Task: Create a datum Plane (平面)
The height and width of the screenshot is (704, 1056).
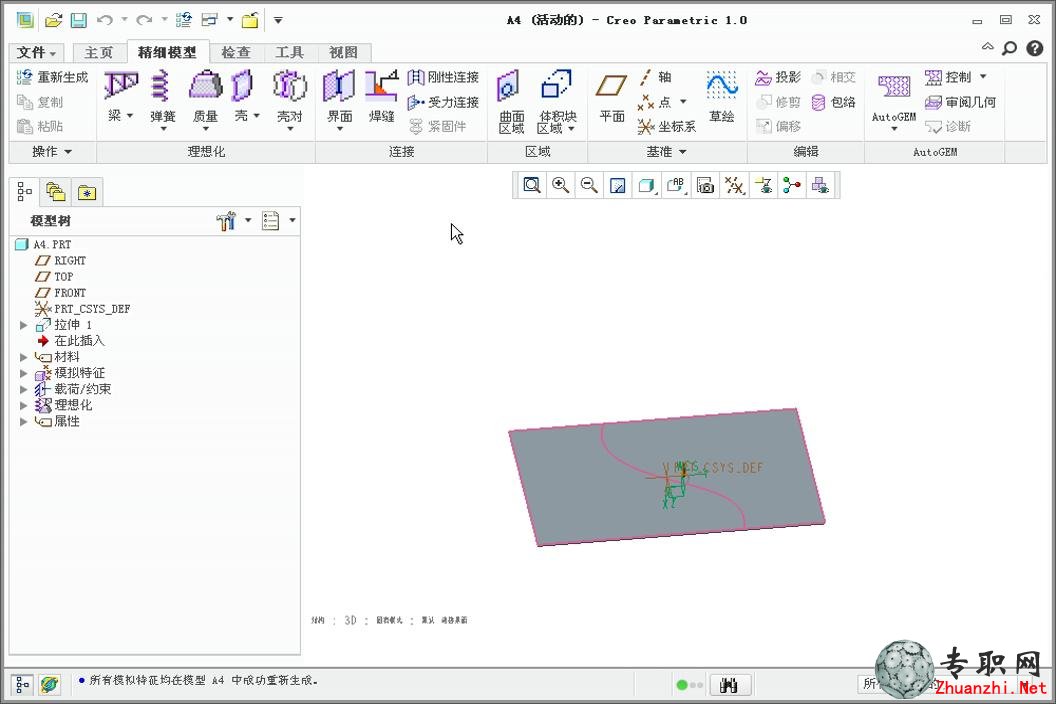Action: point(612,98)
